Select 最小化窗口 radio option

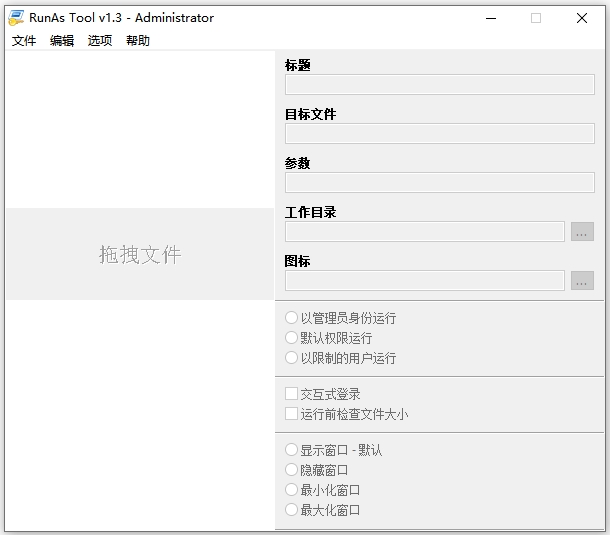(x=291, y=489)
